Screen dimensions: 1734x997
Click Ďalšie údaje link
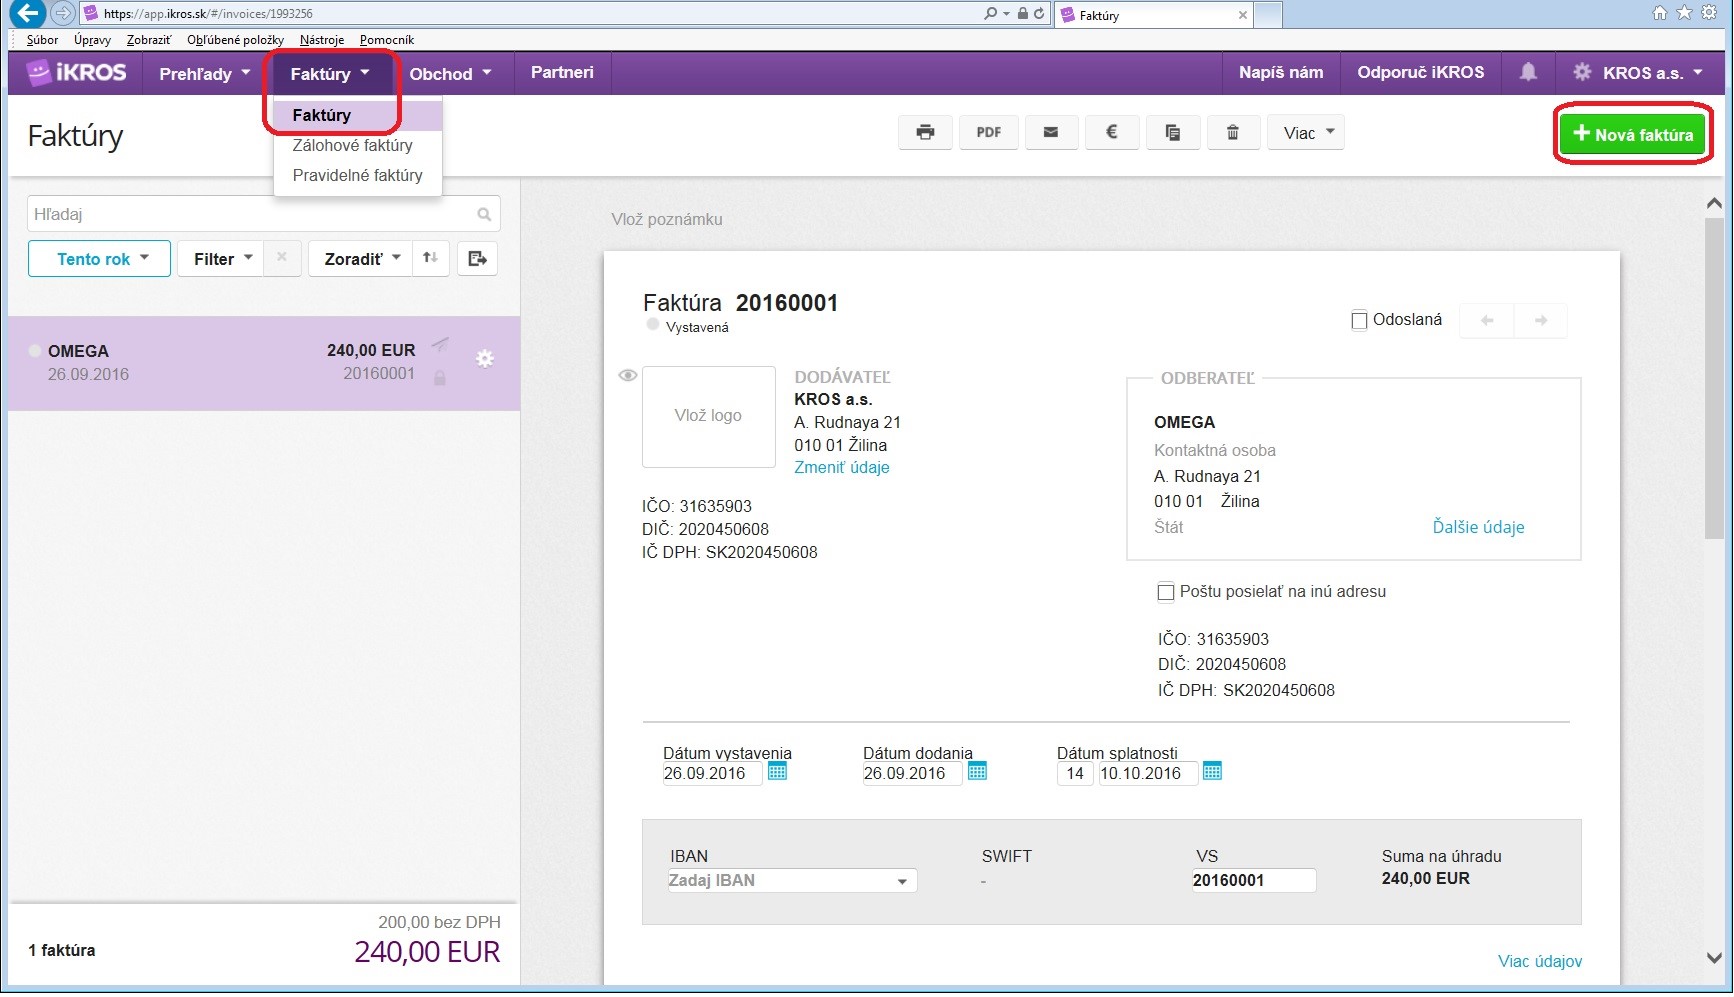[1478, 528]
